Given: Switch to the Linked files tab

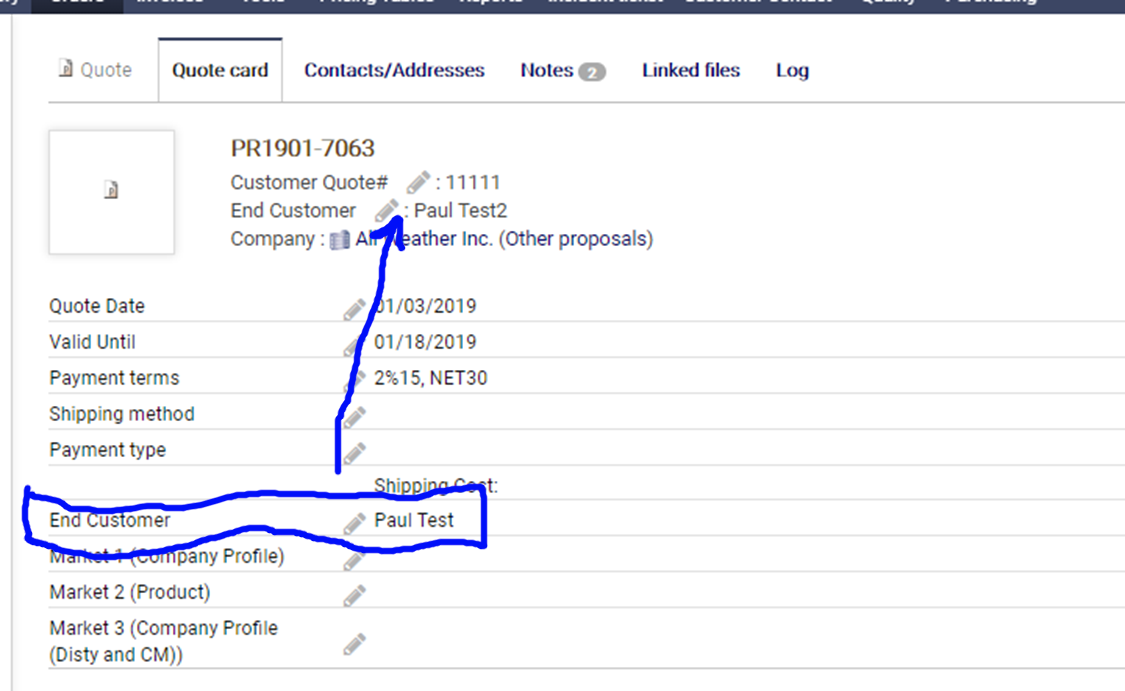Looking at the screenshot, I should (x=690, y=70).
